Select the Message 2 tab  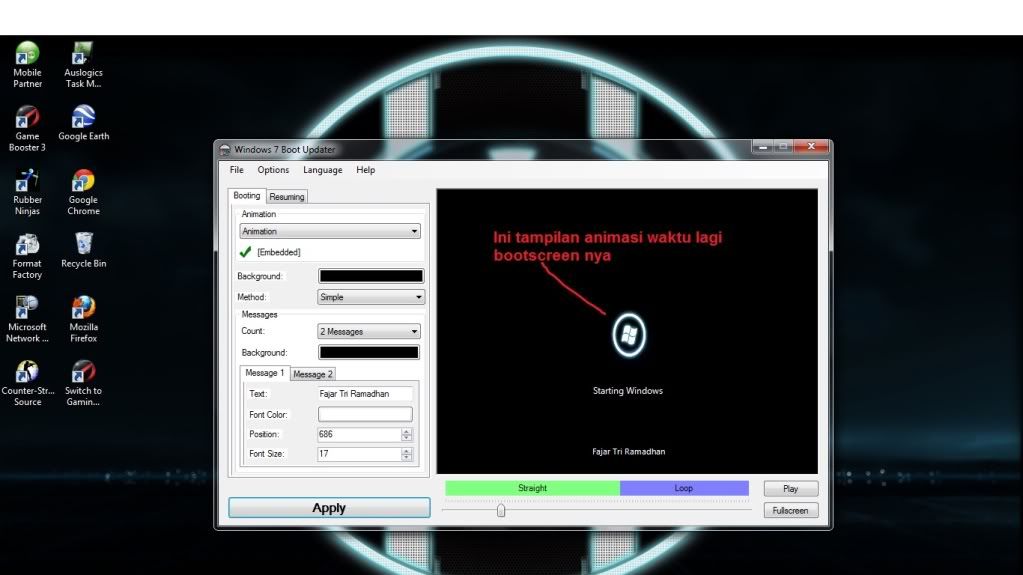313,374
